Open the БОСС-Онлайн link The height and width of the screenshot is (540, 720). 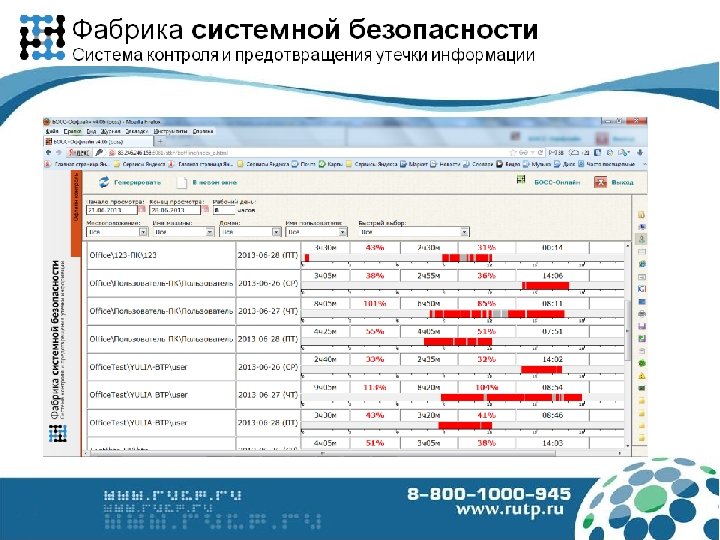557,182
